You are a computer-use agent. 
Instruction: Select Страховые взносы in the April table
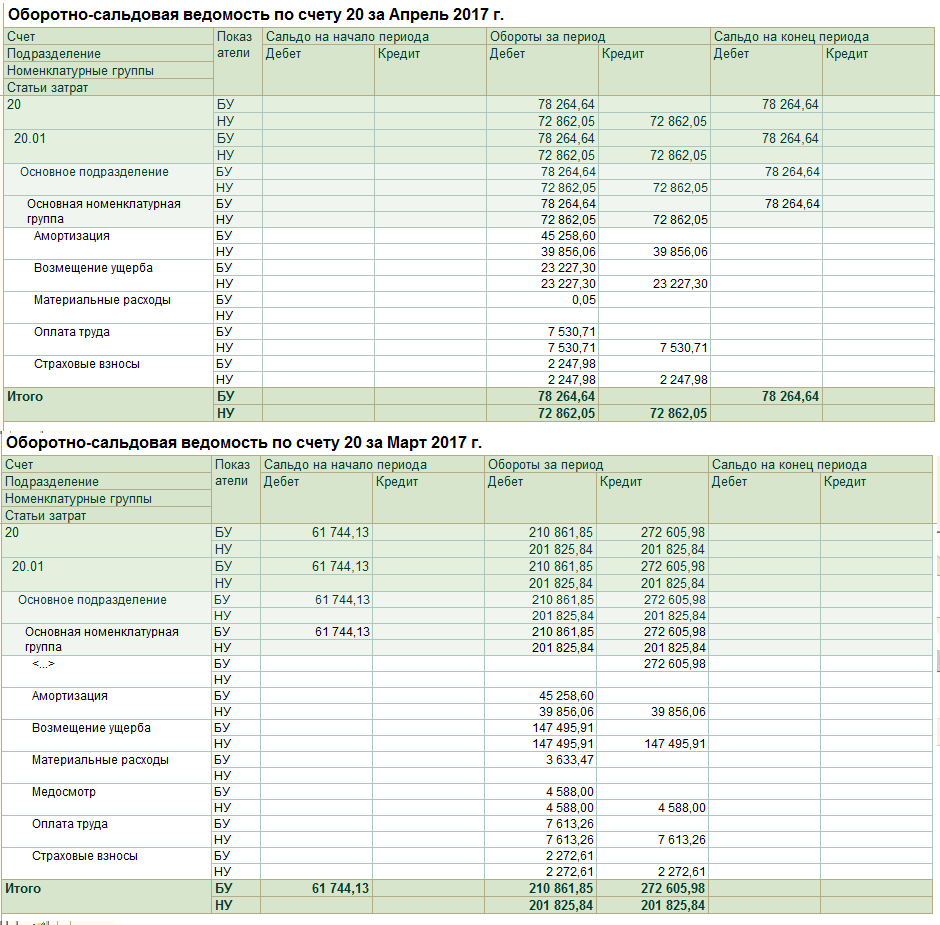(x=87, y=364)
